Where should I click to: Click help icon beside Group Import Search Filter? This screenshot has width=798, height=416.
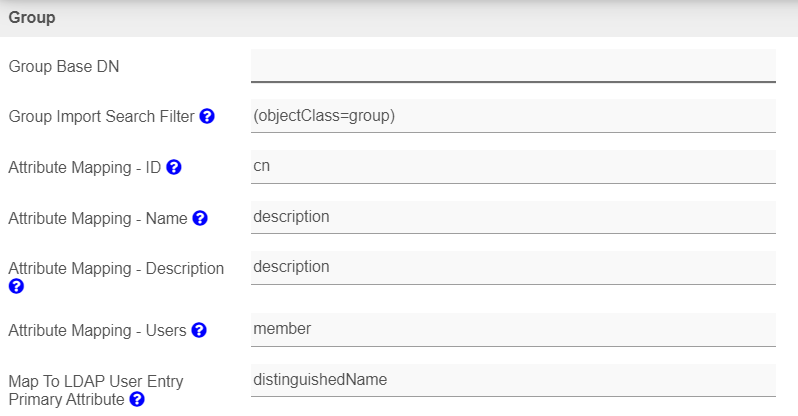point(207,116)
